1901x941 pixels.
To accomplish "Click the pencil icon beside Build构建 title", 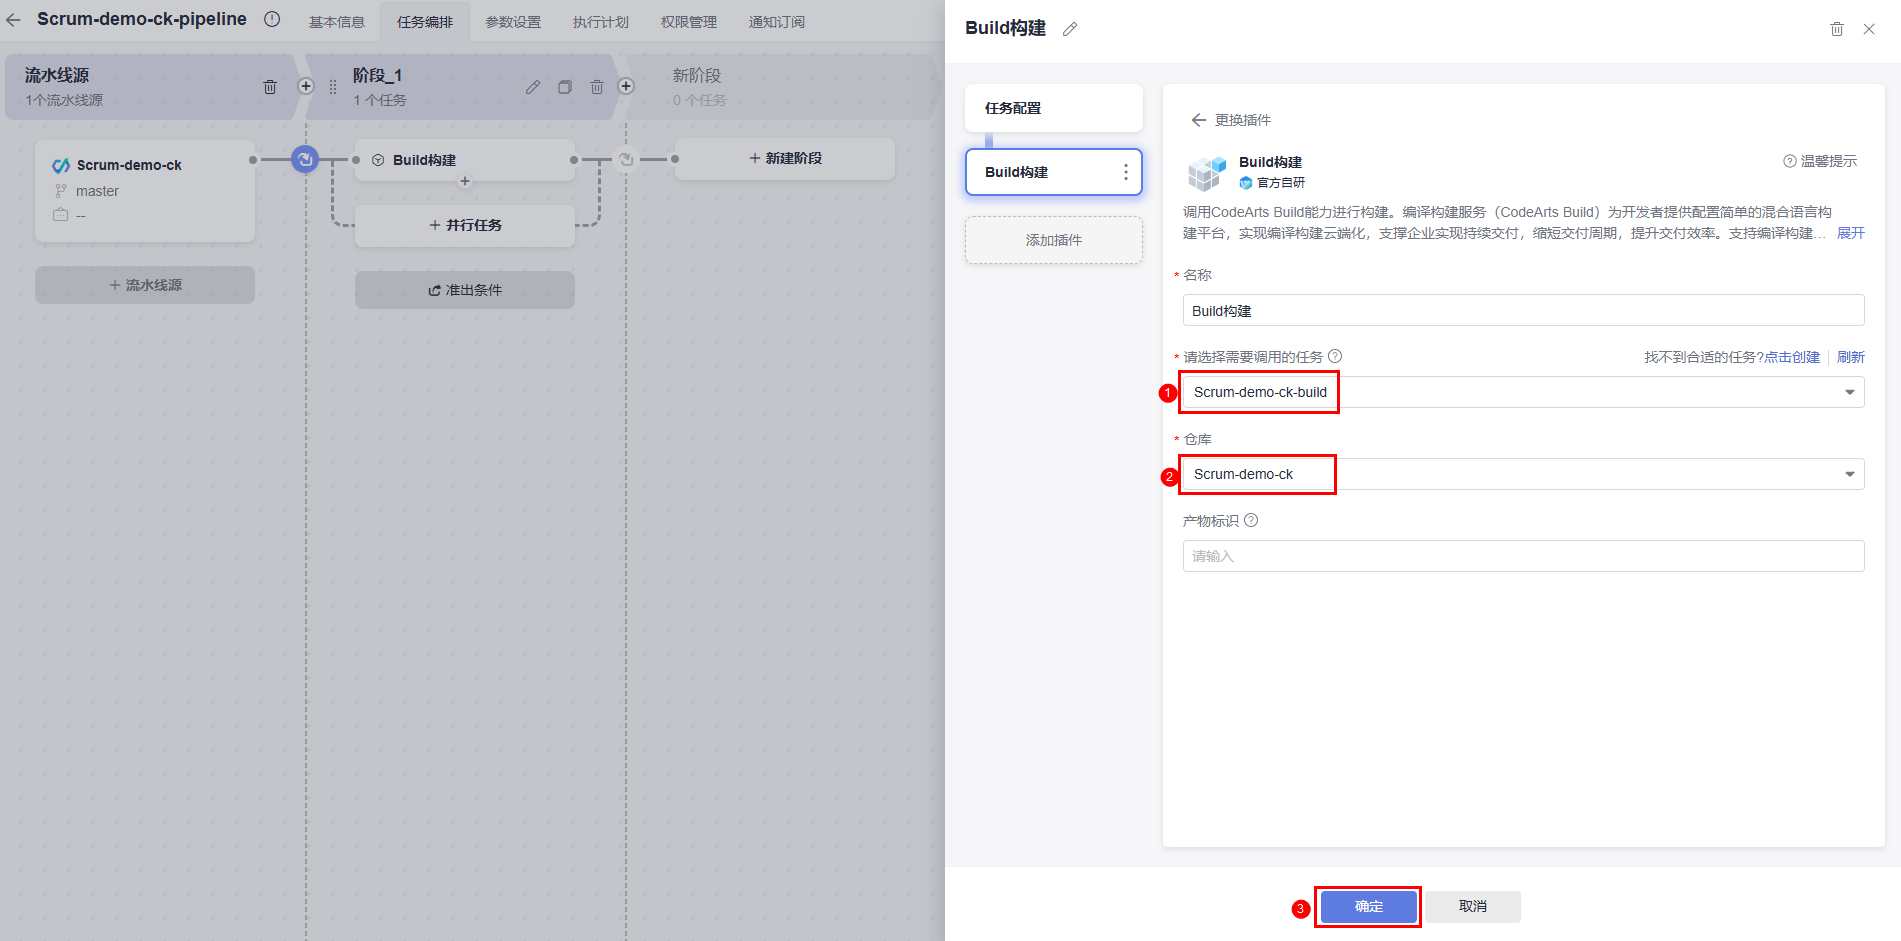I will pyautogui.click(x=1070, y=29).
